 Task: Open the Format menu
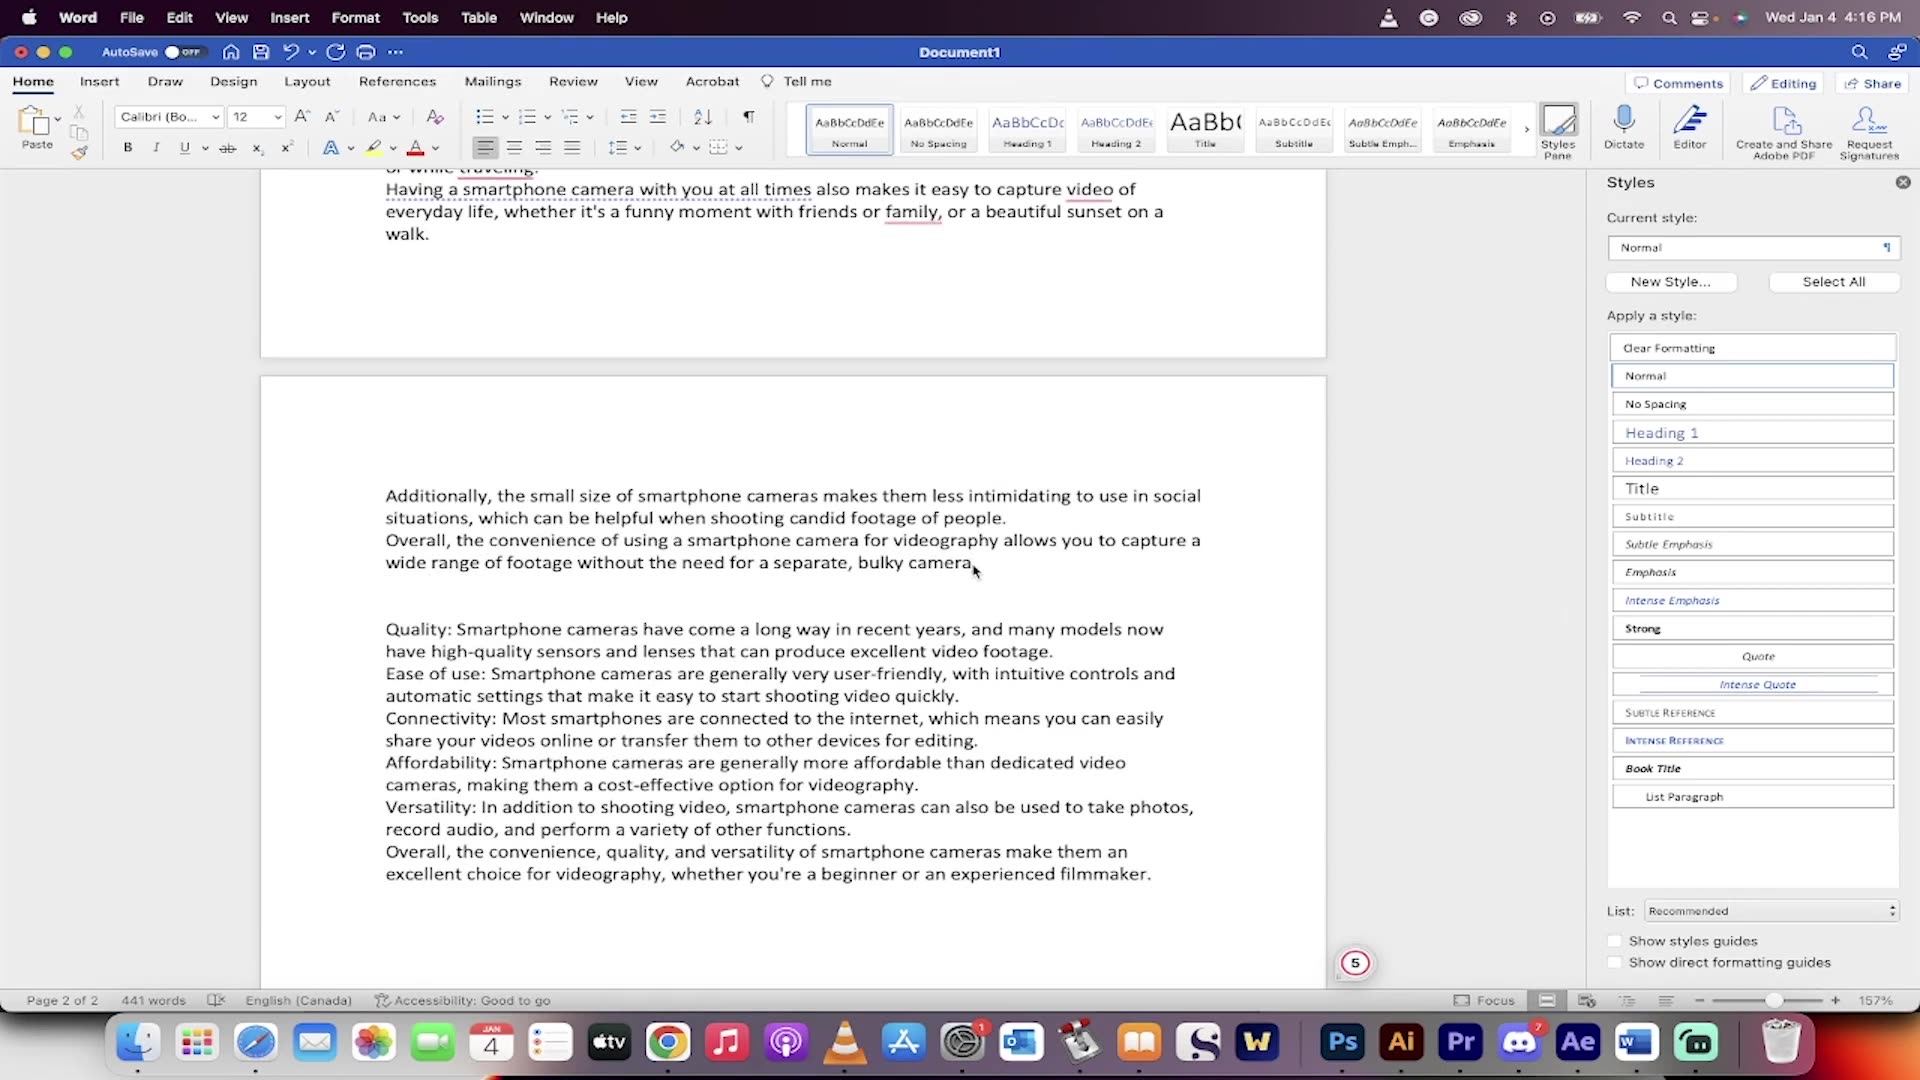click(356, 17)
